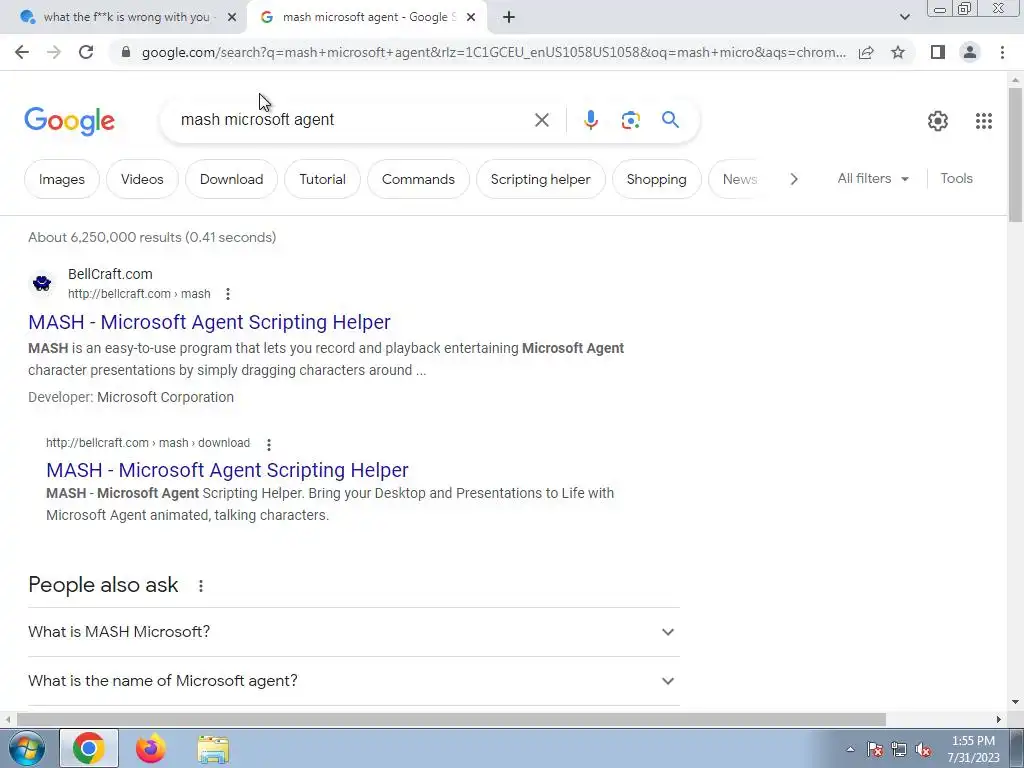Click 'Developer: Microsoft Corporation' text
This screenshot has height=768, width=1024.
pyautogui.click(x=131, y=397)
